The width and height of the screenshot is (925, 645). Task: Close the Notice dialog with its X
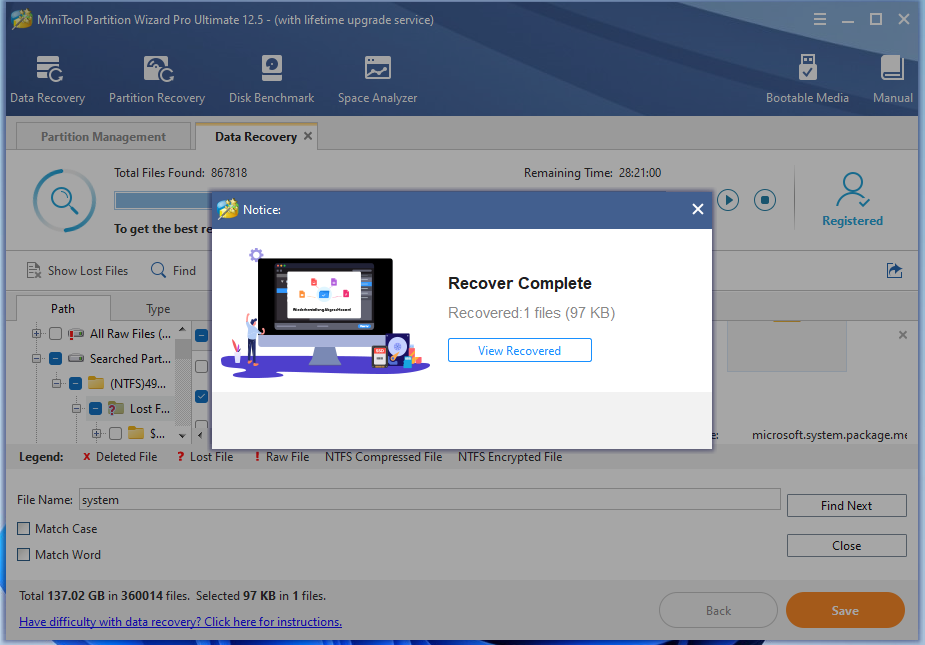[698, 209]
